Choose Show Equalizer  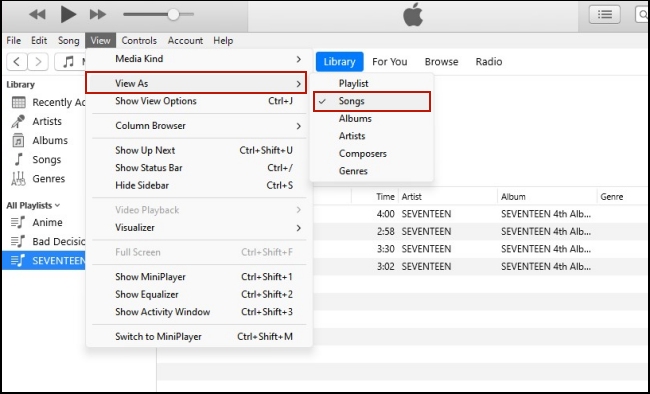pos(199,294)
